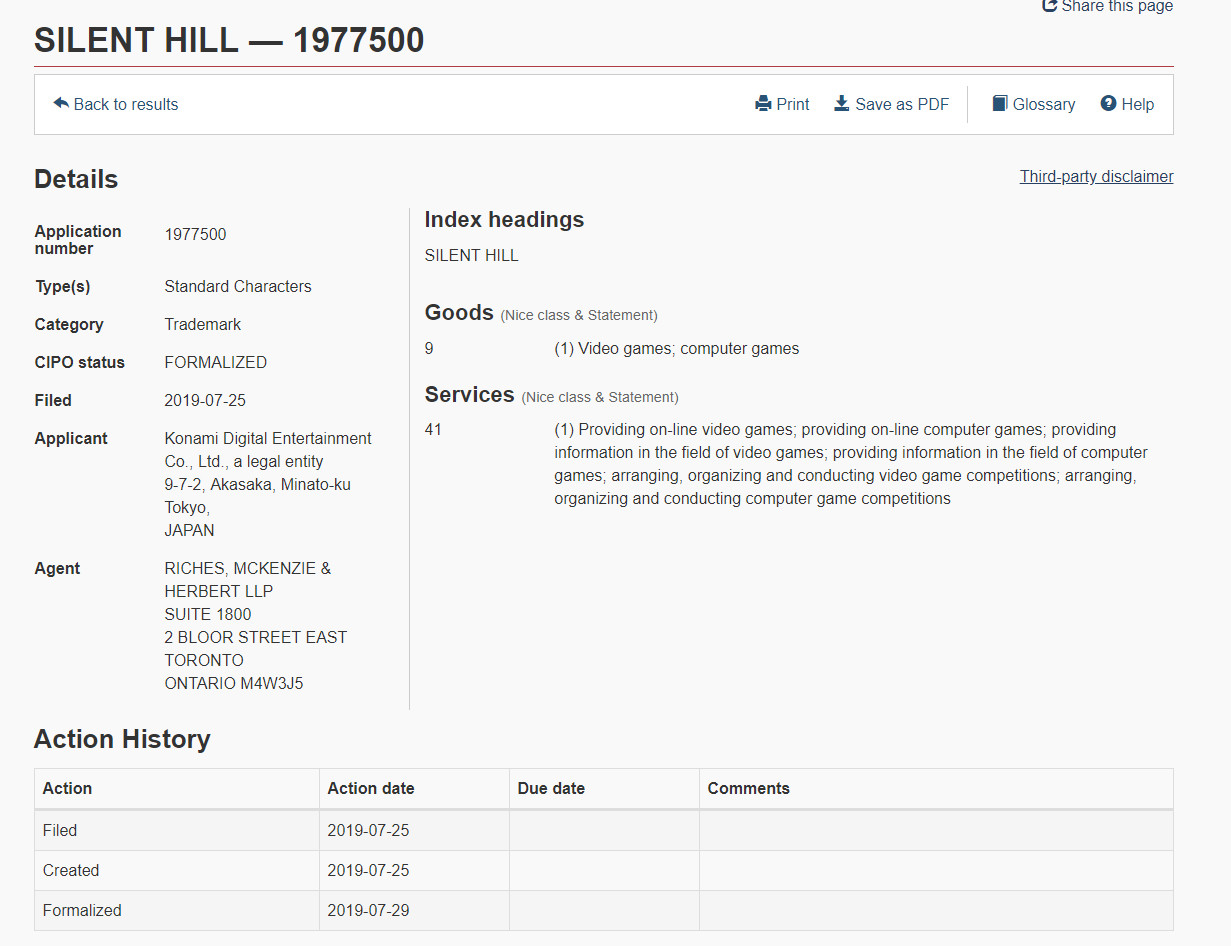Click the 2019-07-29 action date cell
This screenshot has height=946, width=1231.
pyautogui.click(x=368, y=910)
